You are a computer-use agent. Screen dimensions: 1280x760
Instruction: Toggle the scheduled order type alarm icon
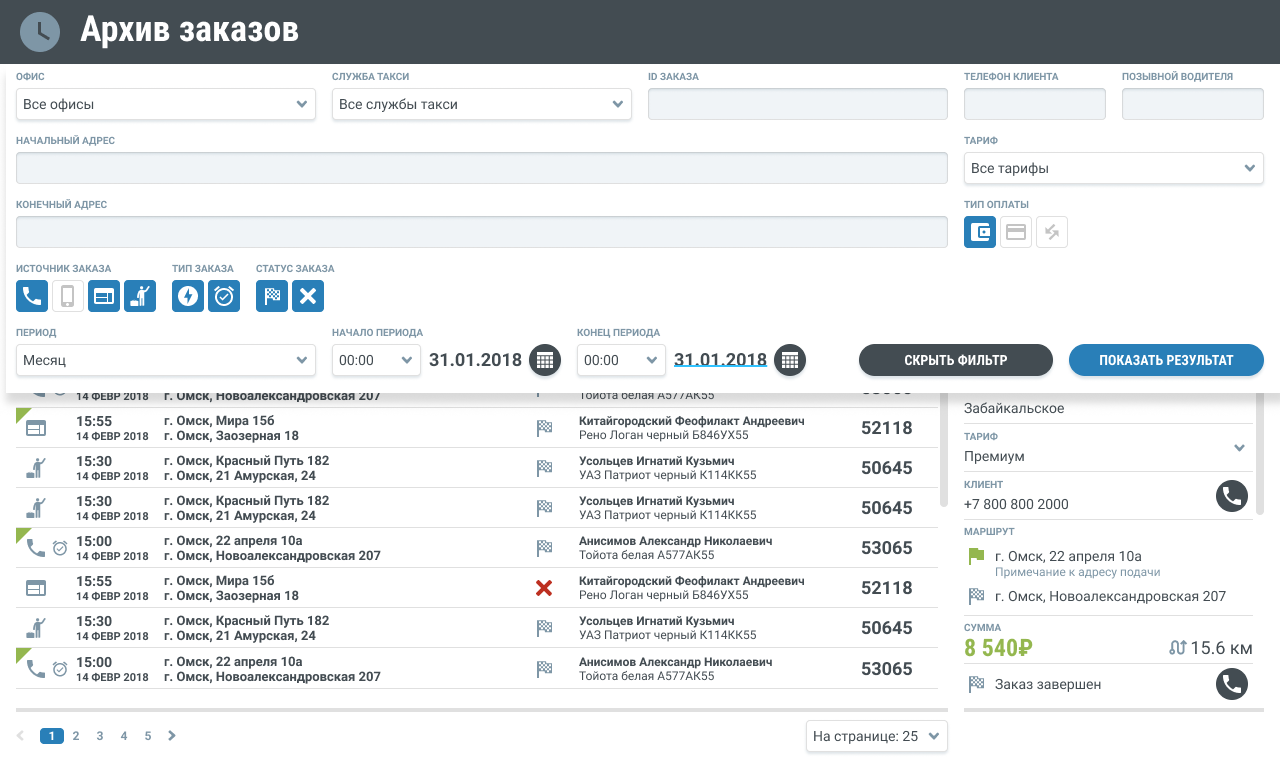click(x=224, y=296)
